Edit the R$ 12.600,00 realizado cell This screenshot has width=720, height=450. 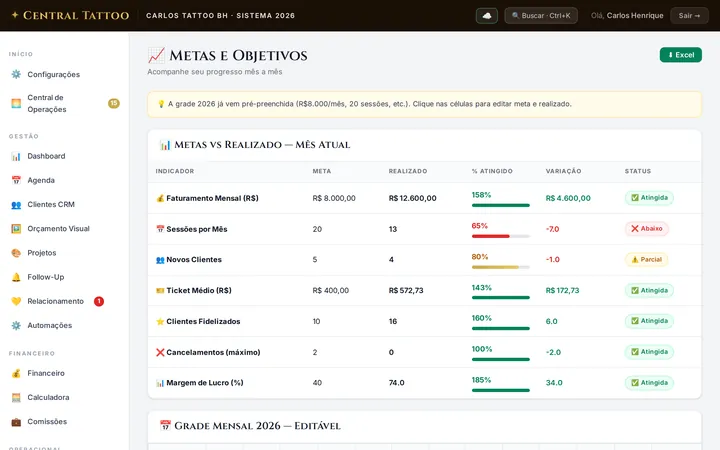pyautogui.click(x=412, y=198)
